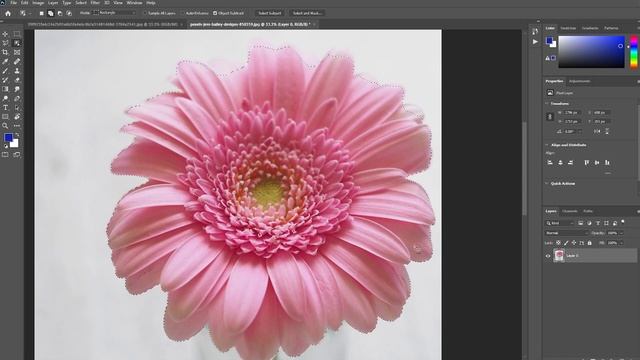Switch to the Adjustments tab

580,81
